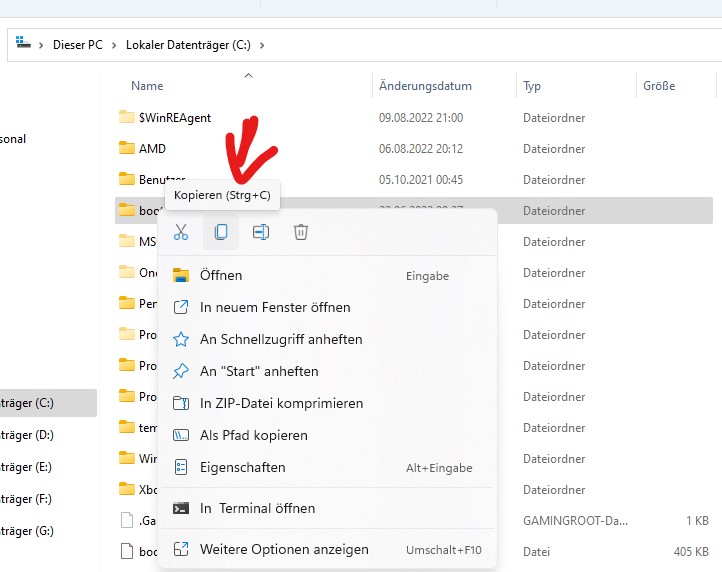Click the date 05.10.2021 00:45
The width and height of the screenshot is (722, 572).
click(421, 180)
